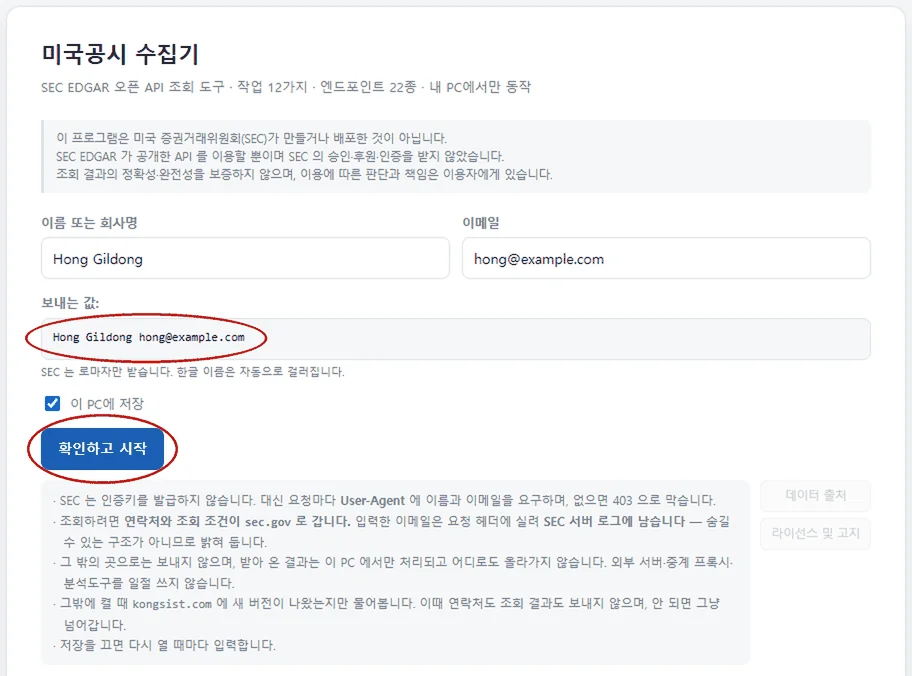The height and width of the screenshot is (676, 912).
Task: Click the hint about SEC 로마자만 받습니다
Action: click(193, 372)
